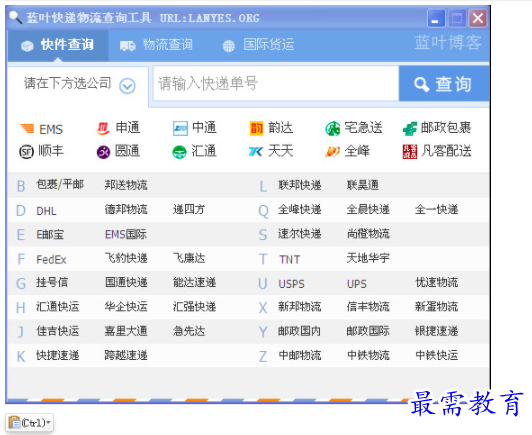Pick 全一快递 entry
Screen dimensions: 532x435
[x=437, y=210]
